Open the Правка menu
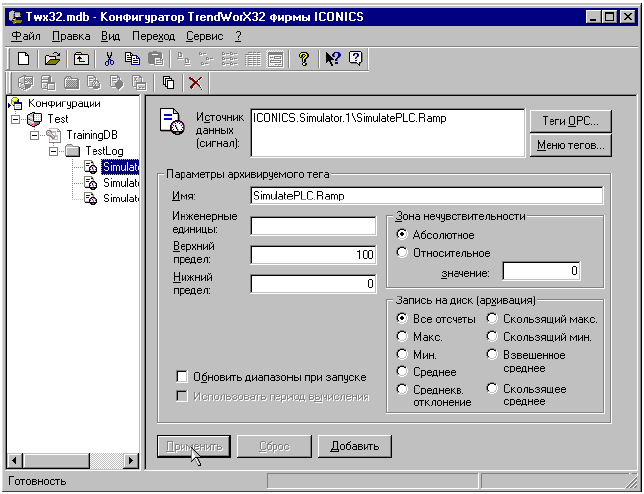This screenshot has height=494, width=644. (x=71, y=36)
